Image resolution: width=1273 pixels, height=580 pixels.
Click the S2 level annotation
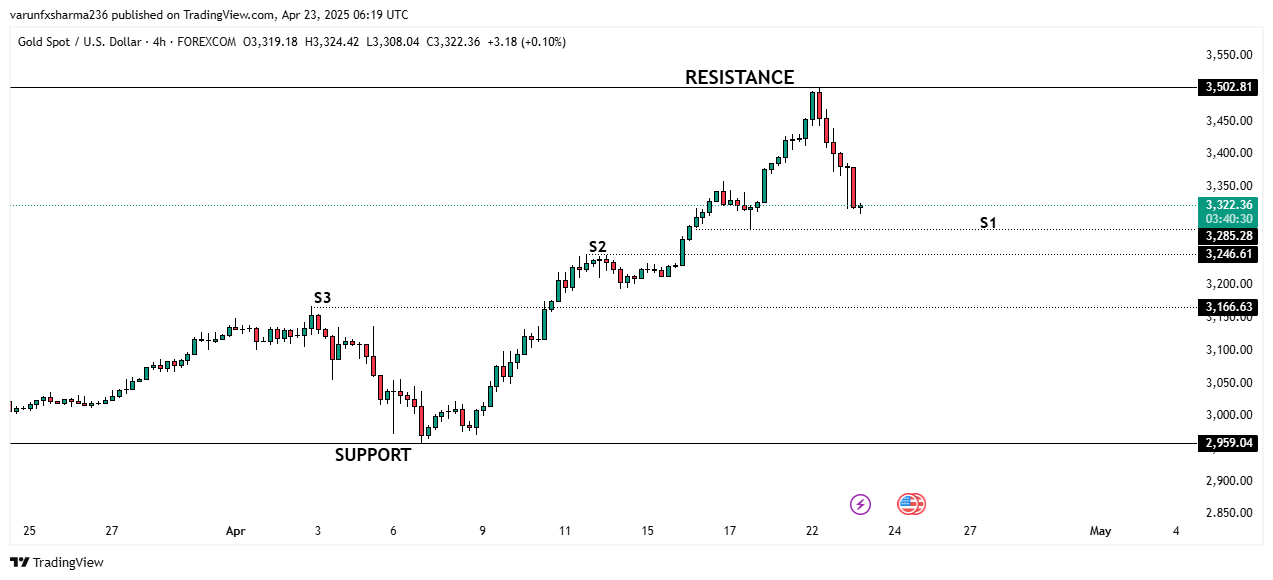point(597,246)
